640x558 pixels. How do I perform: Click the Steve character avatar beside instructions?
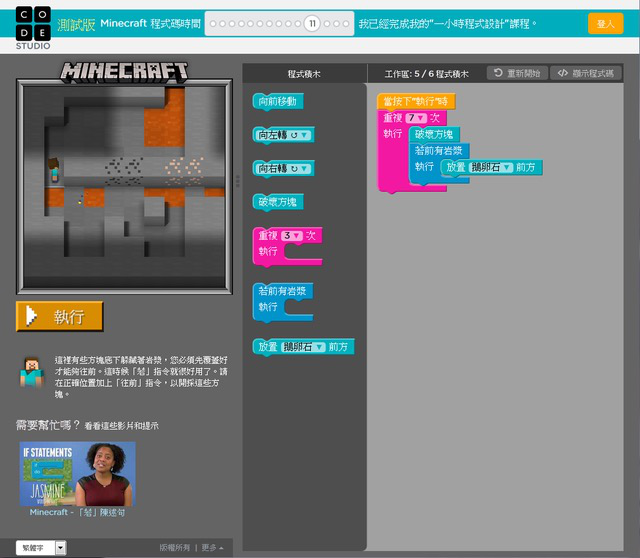32,371
